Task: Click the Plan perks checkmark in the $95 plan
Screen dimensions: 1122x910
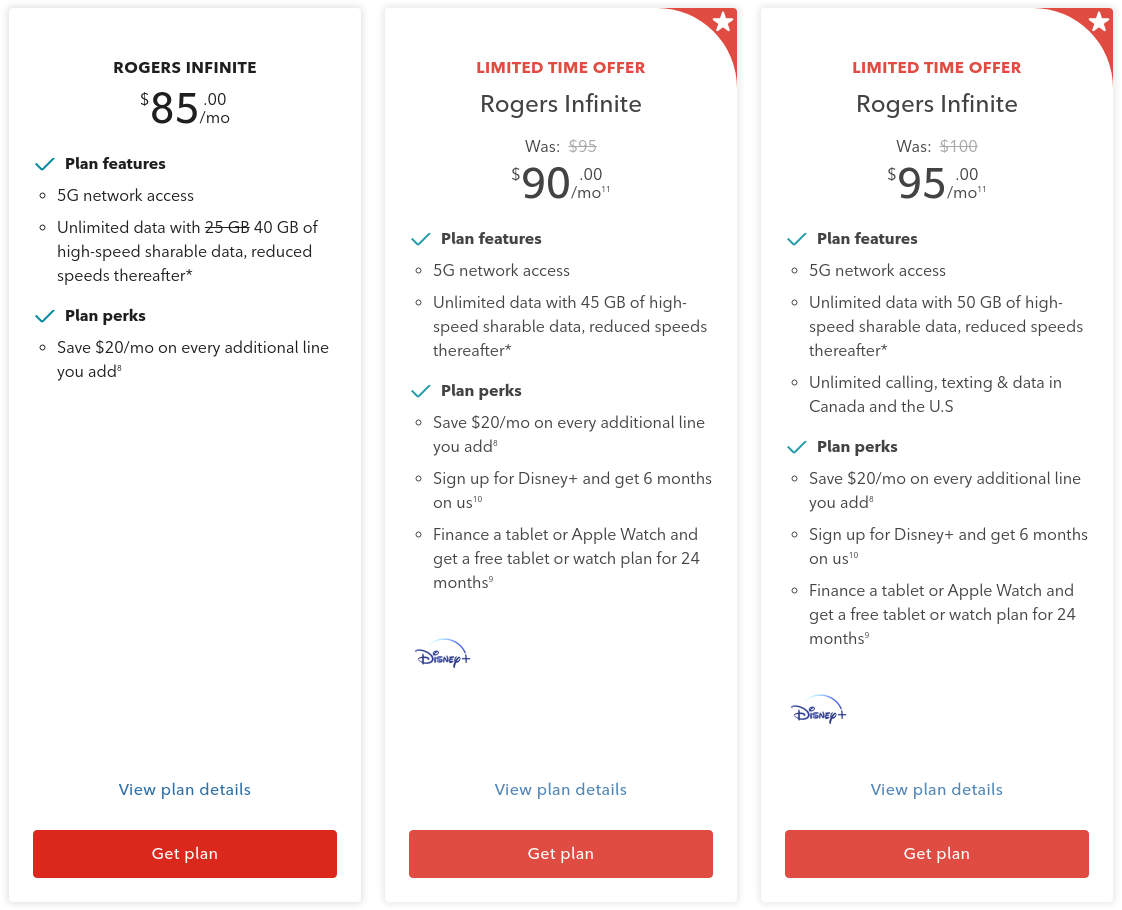Action: pyautogui.click(x=797, y=447)
